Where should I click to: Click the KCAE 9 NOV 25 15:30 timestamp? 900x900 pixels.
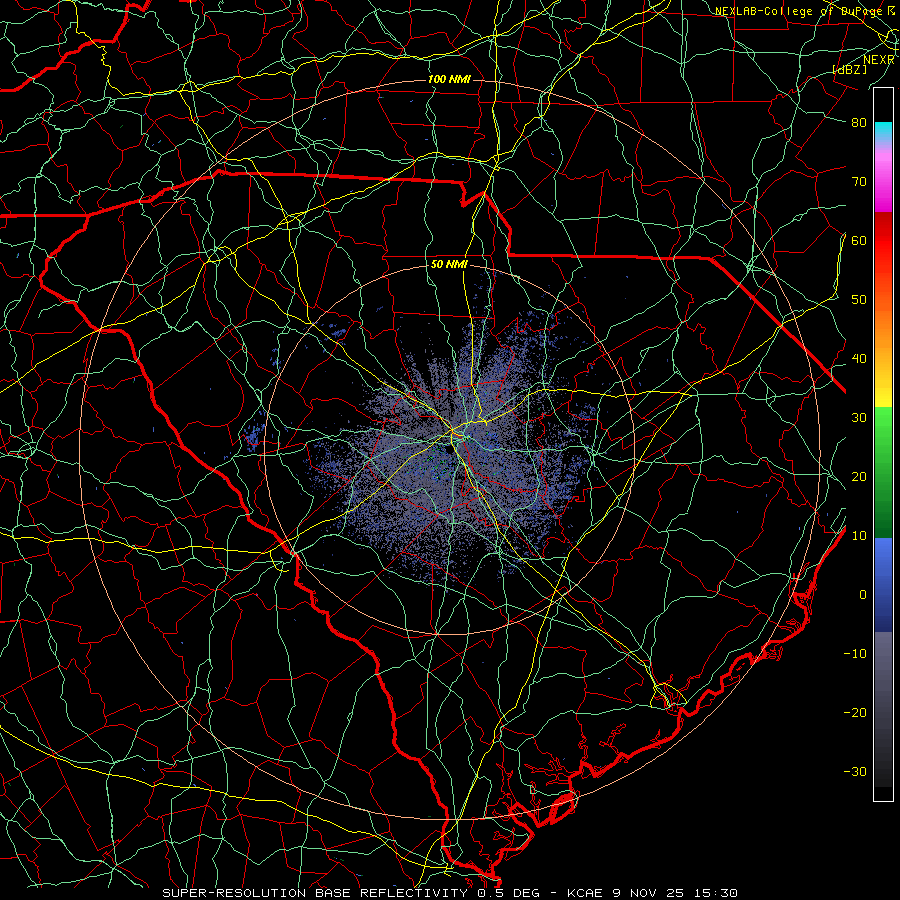click(652, 893)
